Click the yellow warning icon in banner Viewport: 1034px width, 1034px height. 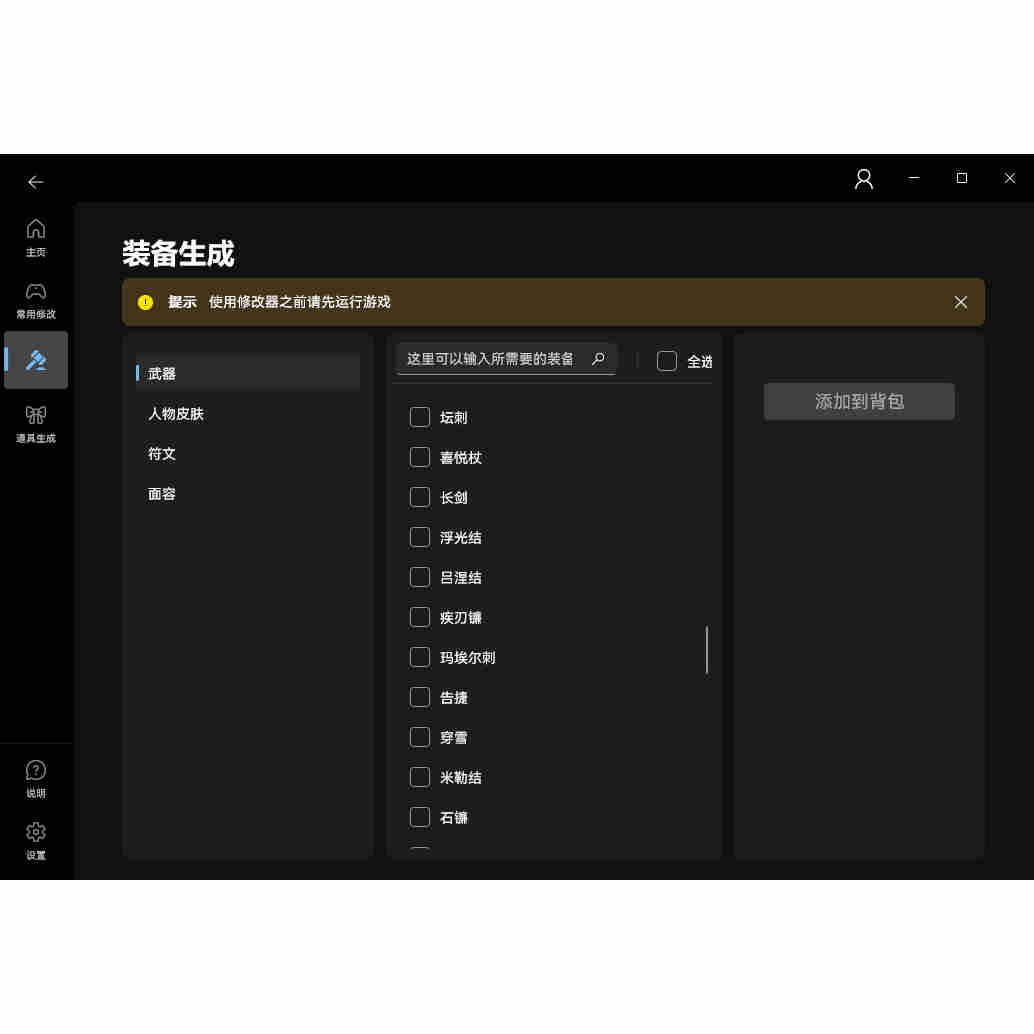(x=145, y=302)
